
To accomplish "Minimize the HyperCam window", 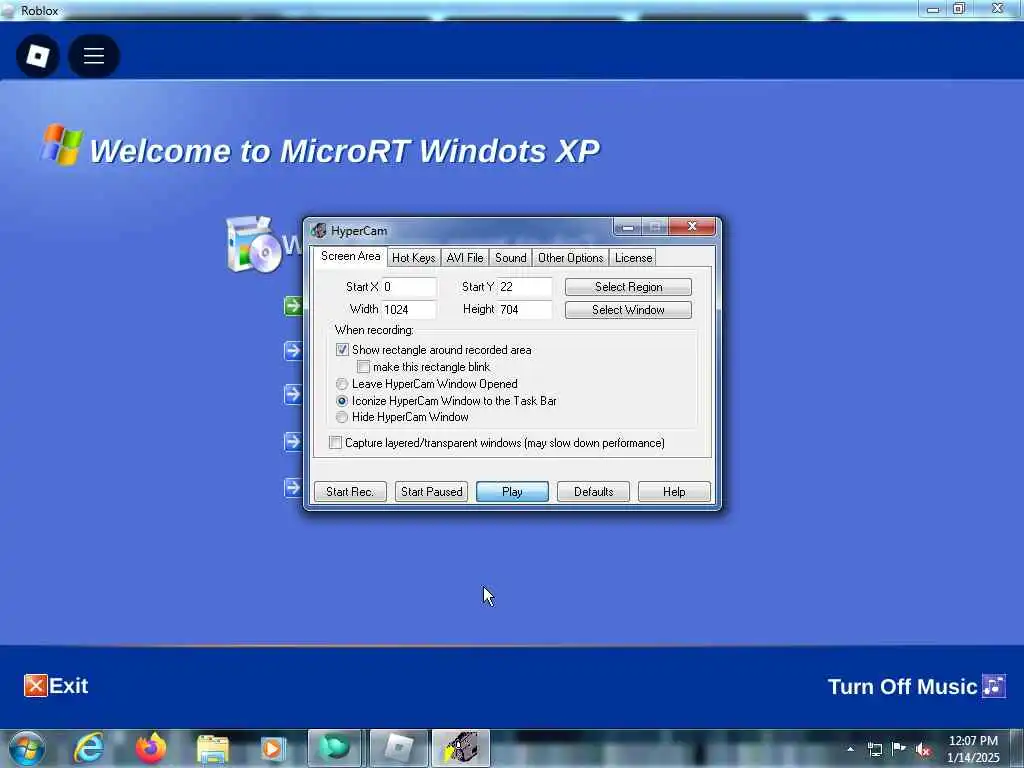I will [628, 227].
